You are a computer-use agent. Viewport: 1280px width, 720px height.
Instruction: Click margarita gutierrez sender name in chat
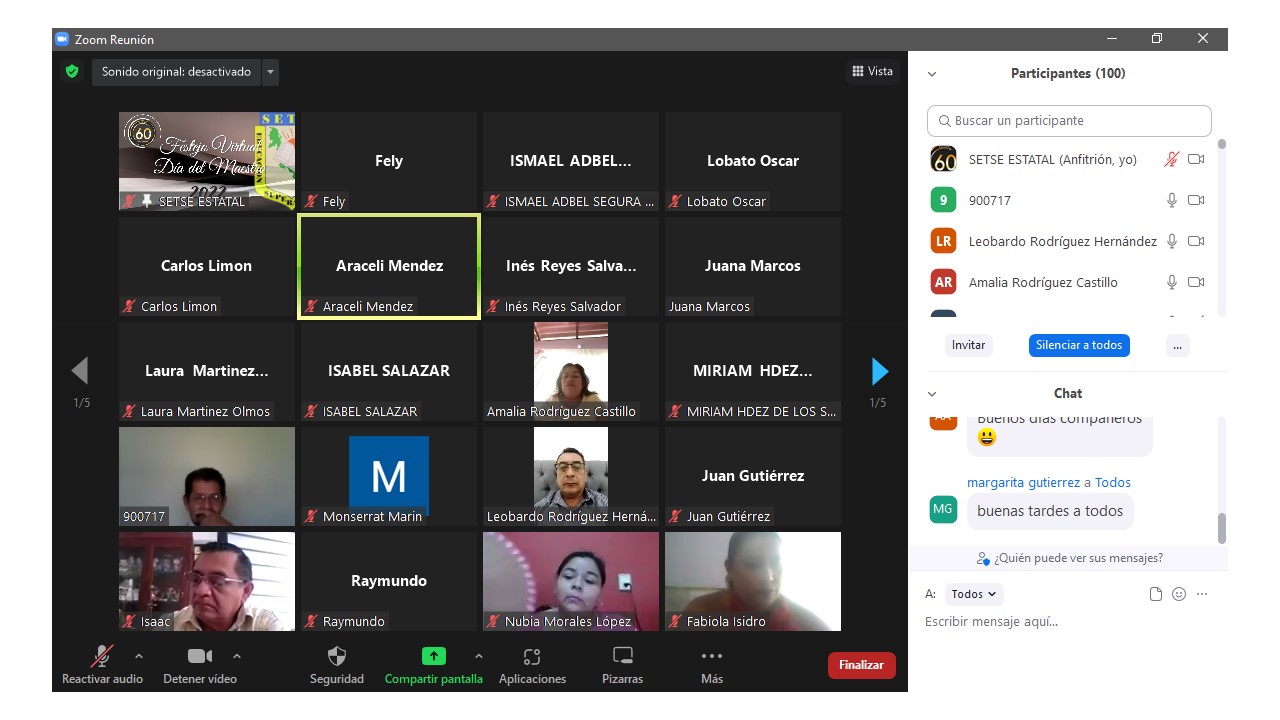(x=1023, y=482)
